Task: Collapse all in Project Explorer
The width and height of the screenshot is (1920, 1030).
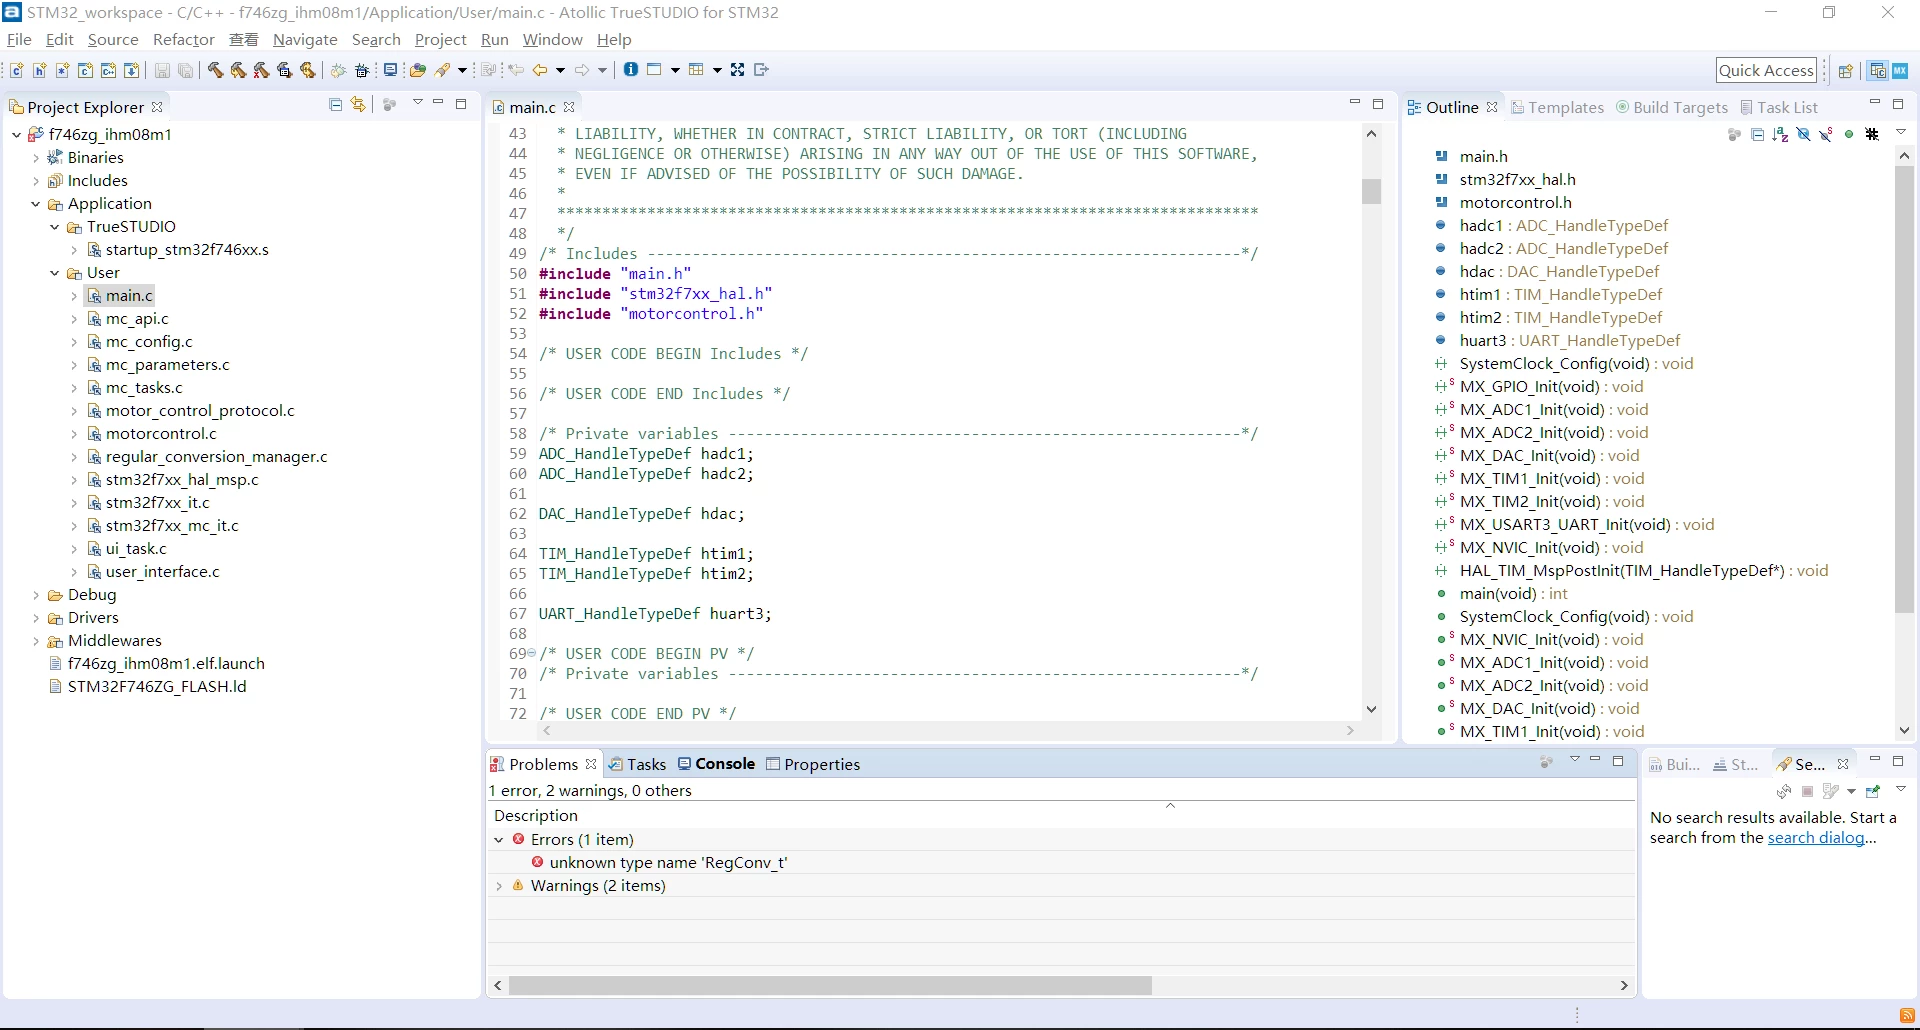Action: (x=336, y=105)
